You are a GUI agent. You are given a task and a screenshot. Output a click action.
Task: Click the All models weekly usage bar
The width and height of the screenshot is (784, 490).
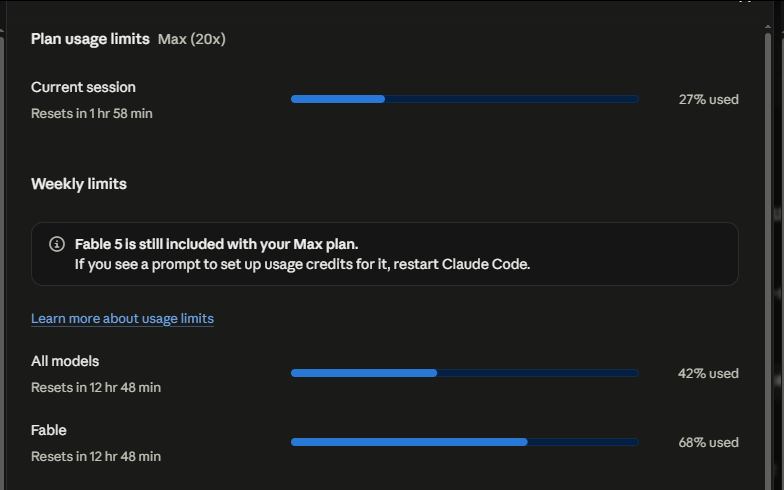point(464,373)
